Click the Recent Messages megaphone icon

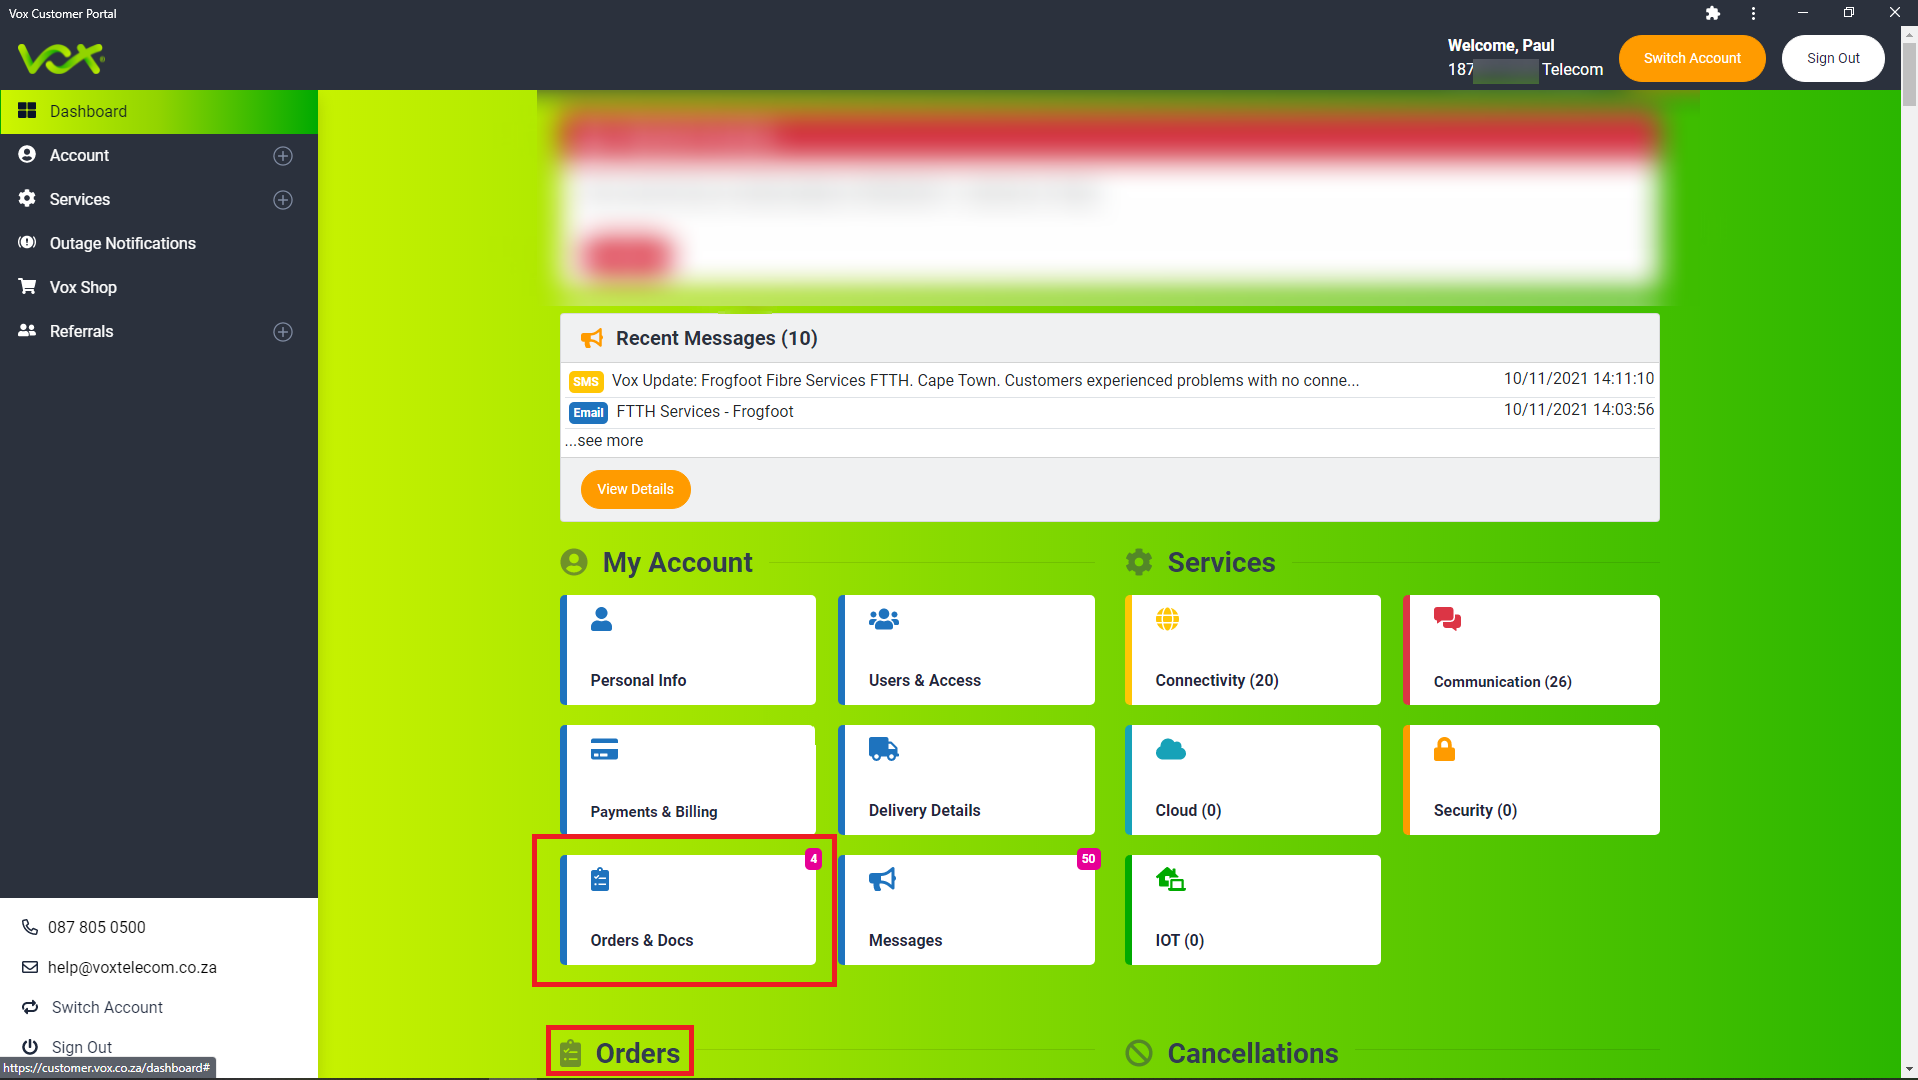coord(592,338)
